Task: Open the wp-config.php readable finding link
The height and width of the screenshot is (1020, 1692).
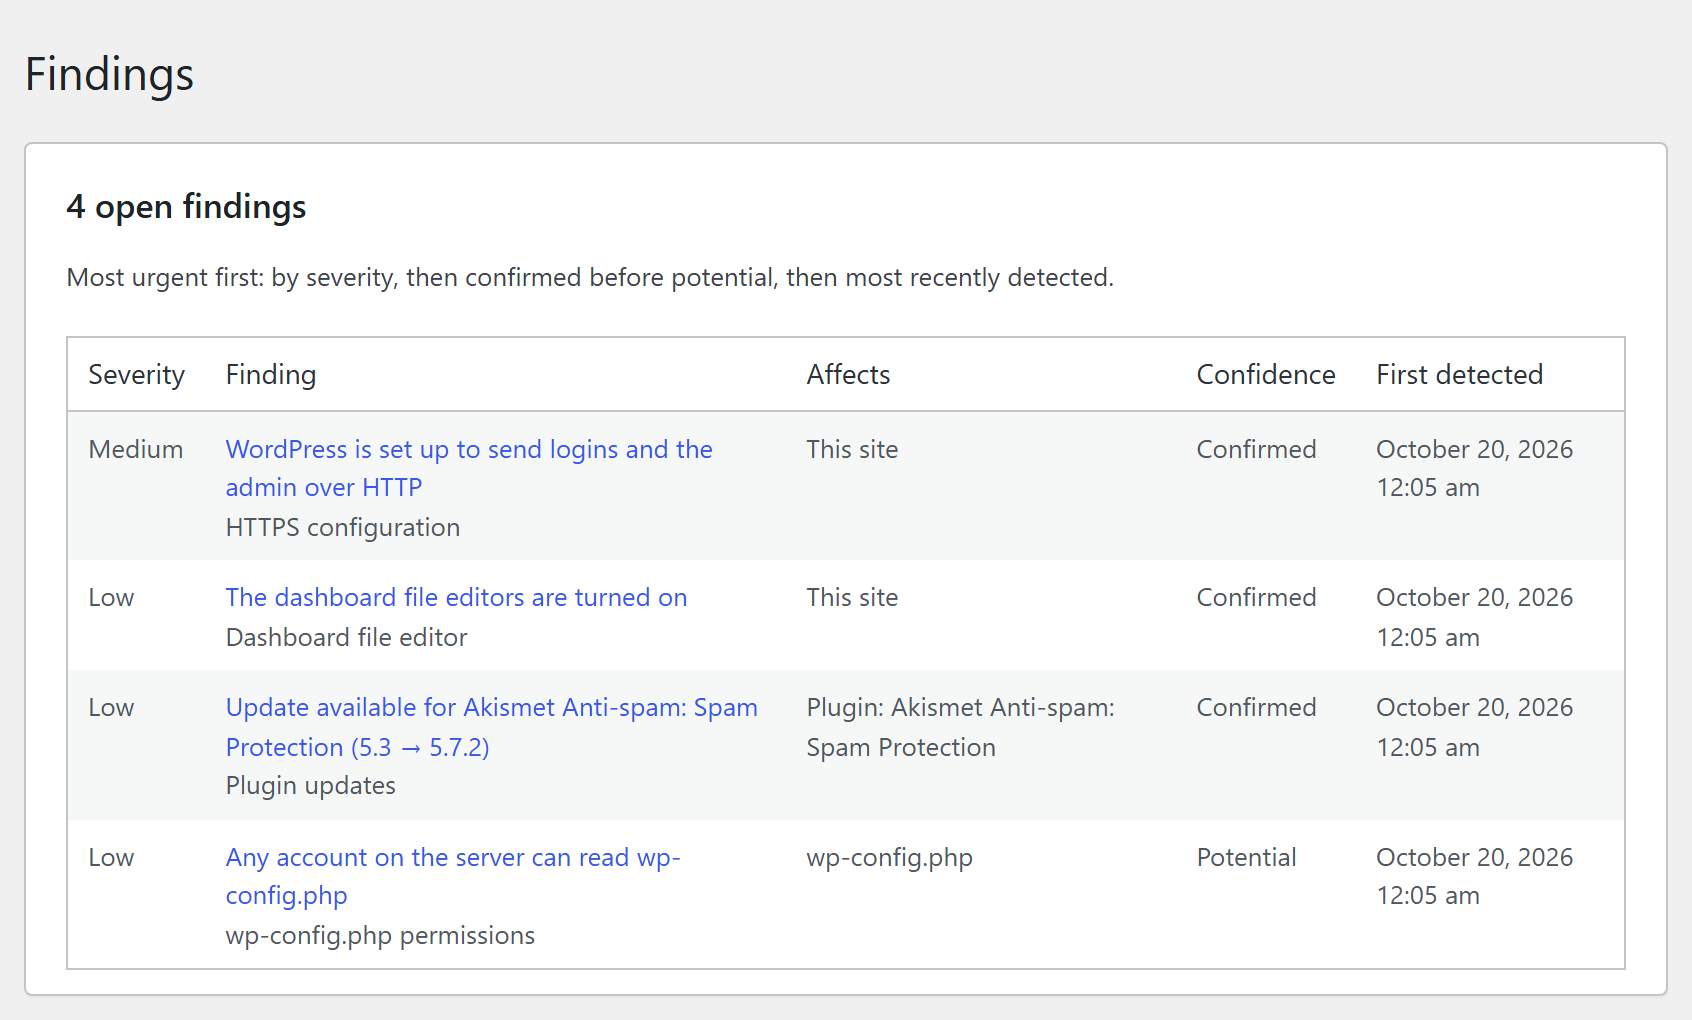Action: [x=452, y=876]
